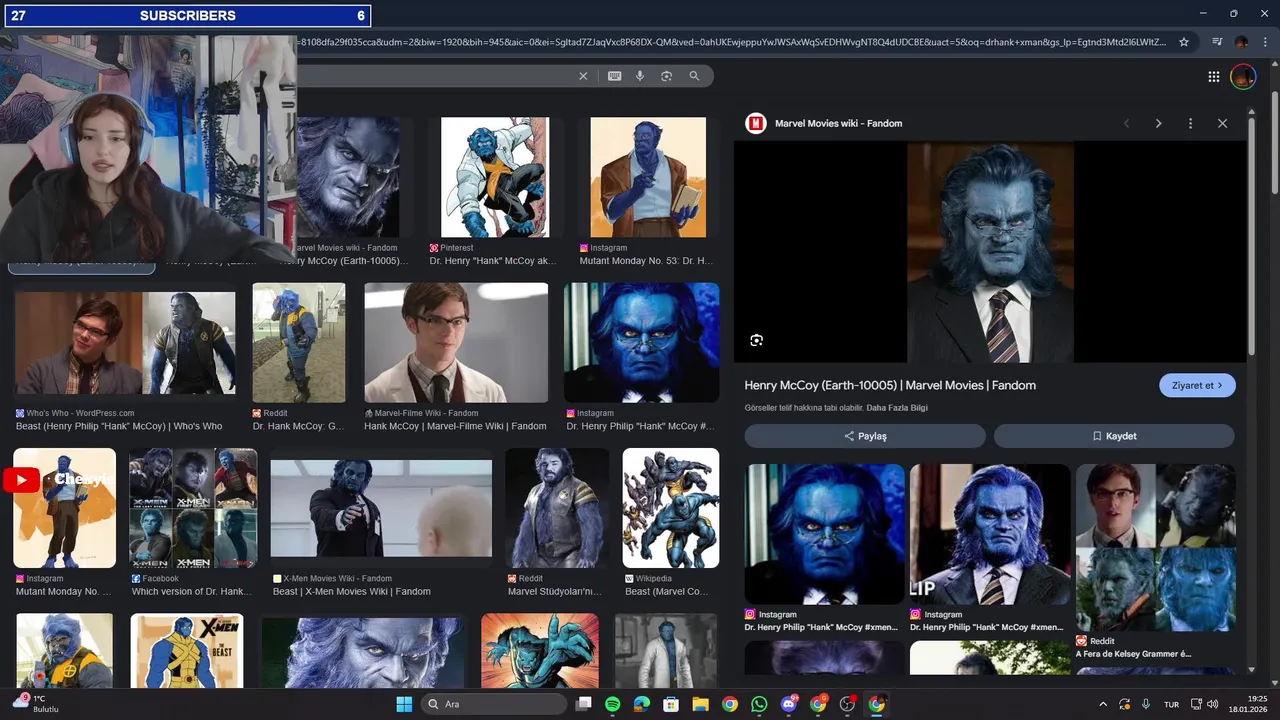Screen dimensions: 1280x720
Task: Open File Explorer from the taskbar
Action: [x=701, y=704]
